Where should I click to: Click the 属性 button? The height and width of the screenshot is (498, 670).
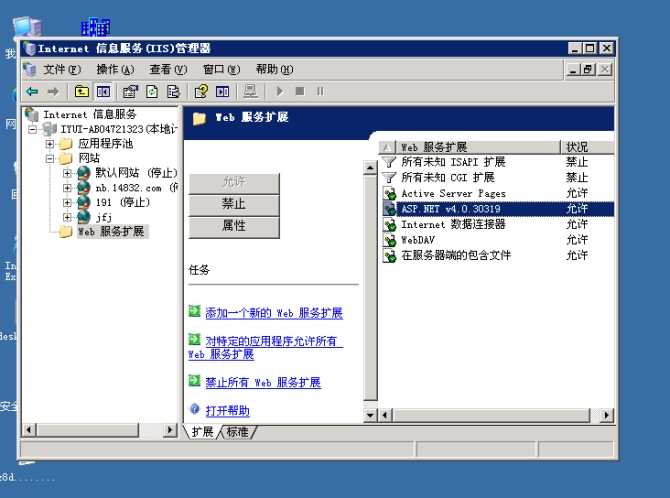pyautogui.click(x=234, y=226)
